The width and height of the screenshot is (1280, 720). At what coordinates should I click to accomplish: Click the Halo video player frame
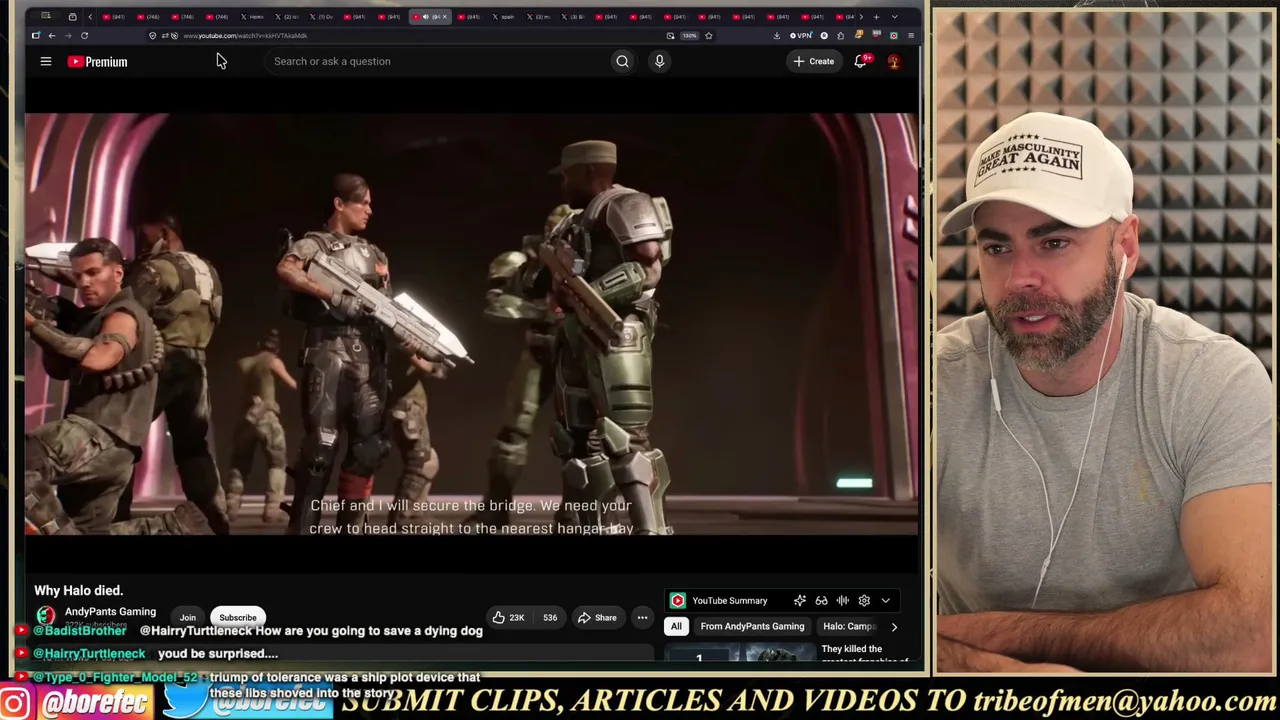pos(471,324)
